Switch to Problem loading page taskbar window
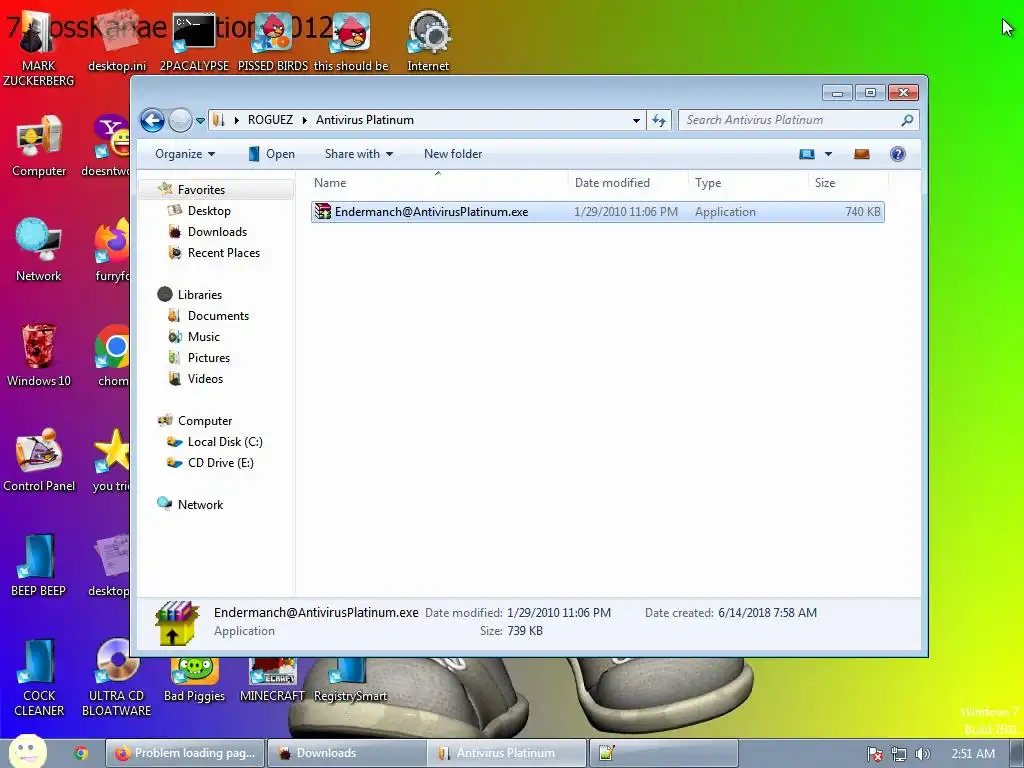 pyautogui.click(x=185, y=753)
